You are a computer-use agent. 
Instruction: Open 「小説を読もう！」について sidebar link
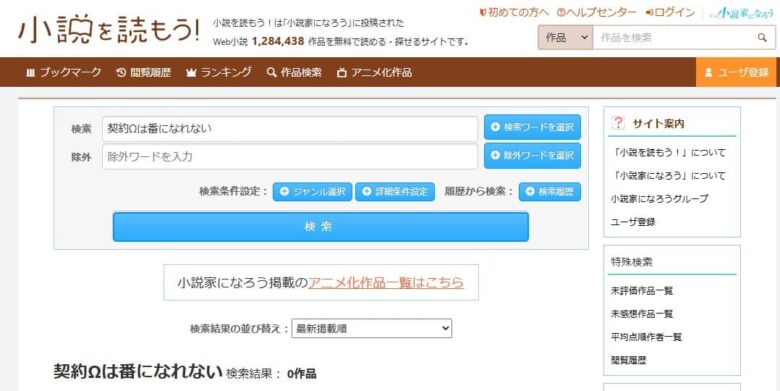click(x=668, y=153)
